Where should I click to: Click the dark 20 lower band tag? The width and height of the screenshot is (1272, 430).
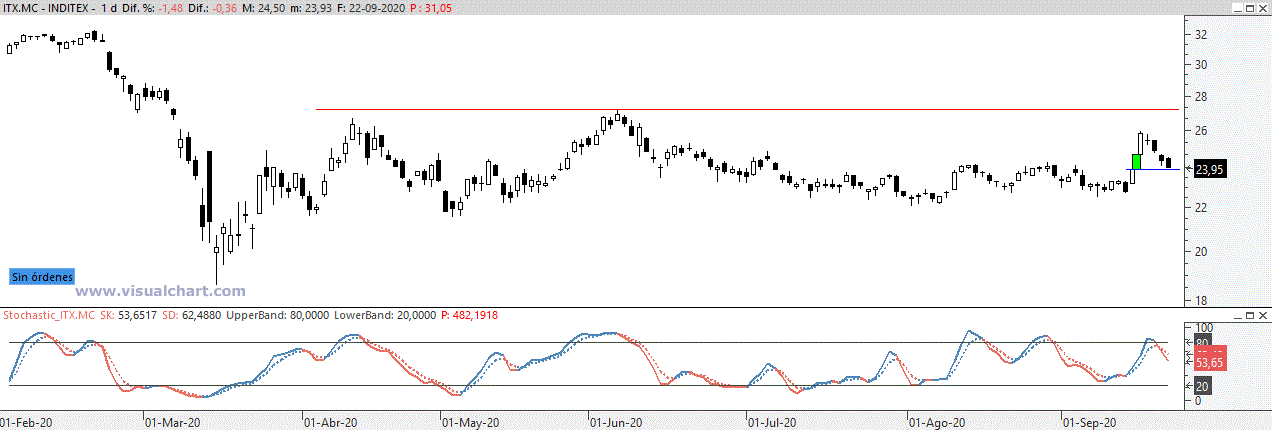[x=1201, y=386]
